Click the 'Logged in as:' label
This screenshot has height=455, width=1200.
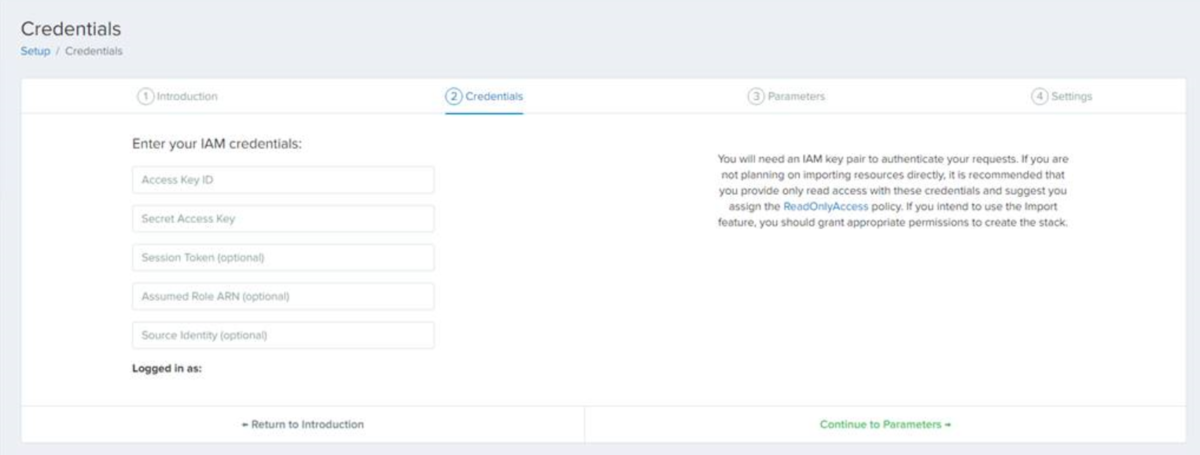[167, 368]
